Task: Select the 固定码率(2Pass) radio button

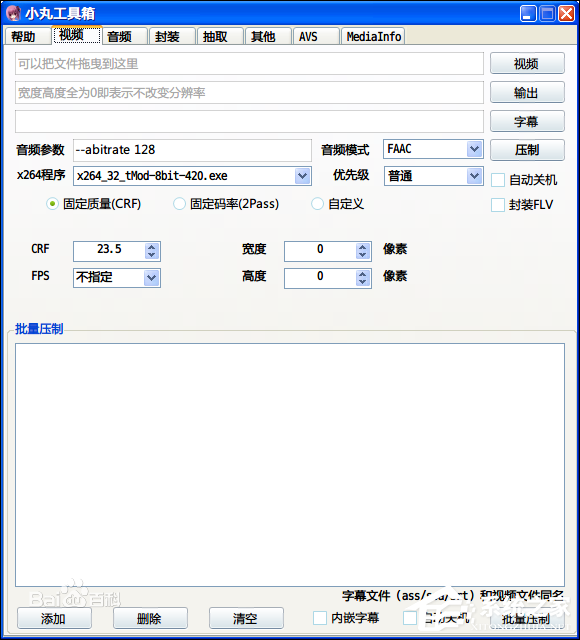Action: click(180, 204)
